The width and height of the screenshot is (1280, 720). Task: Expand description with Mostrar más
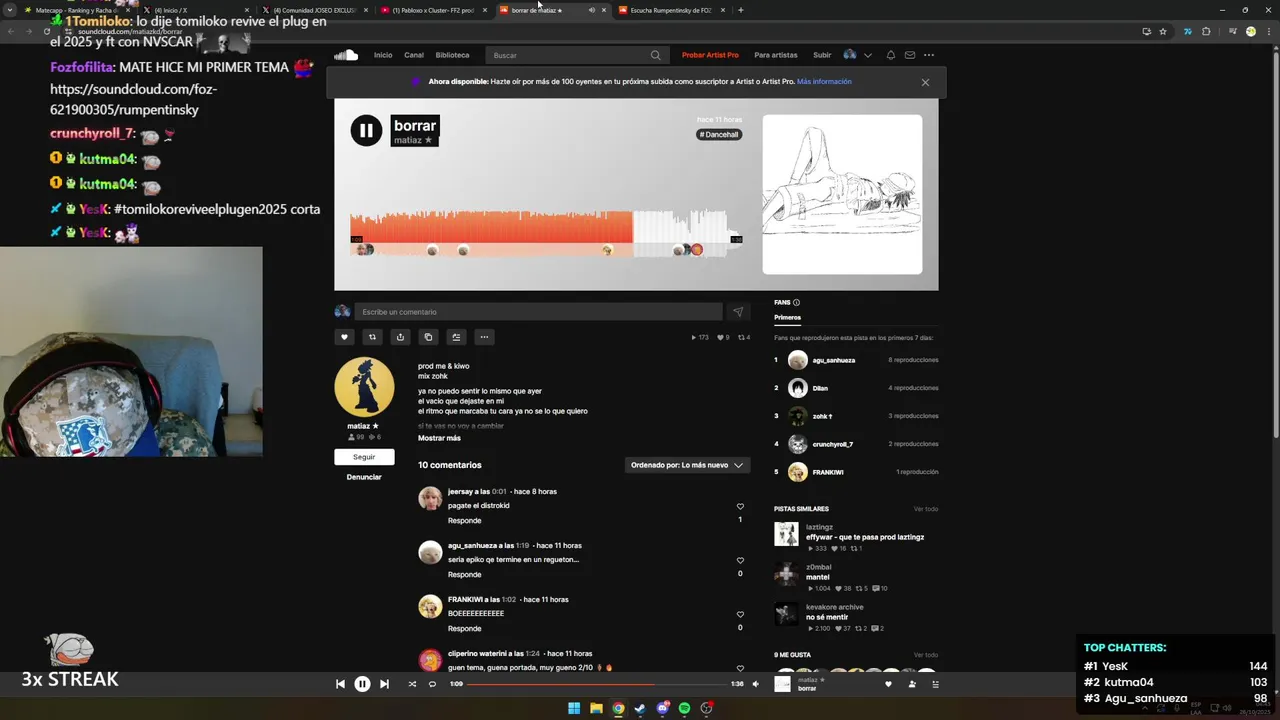coord(439,438)
